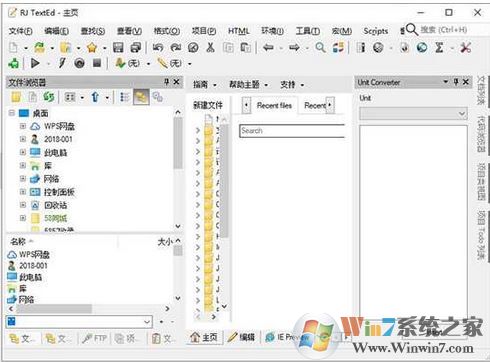This screenshot has height=362, width=490.
Task: Pin the Unit Converter panel
Action: tap(456, 82)
